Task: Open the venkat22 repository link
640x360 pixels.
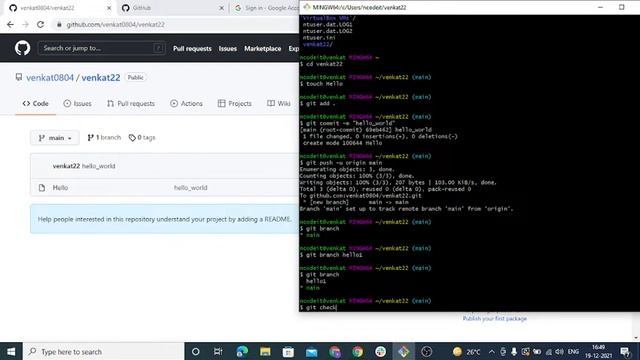Action: [x=101, y=78]
